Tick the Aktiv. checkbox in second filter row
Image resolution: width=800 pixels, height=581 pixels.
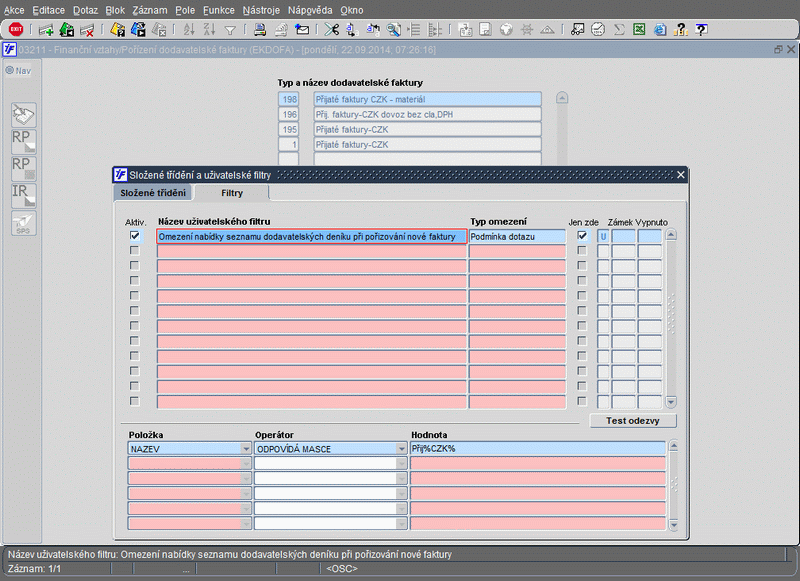(134, 251)
